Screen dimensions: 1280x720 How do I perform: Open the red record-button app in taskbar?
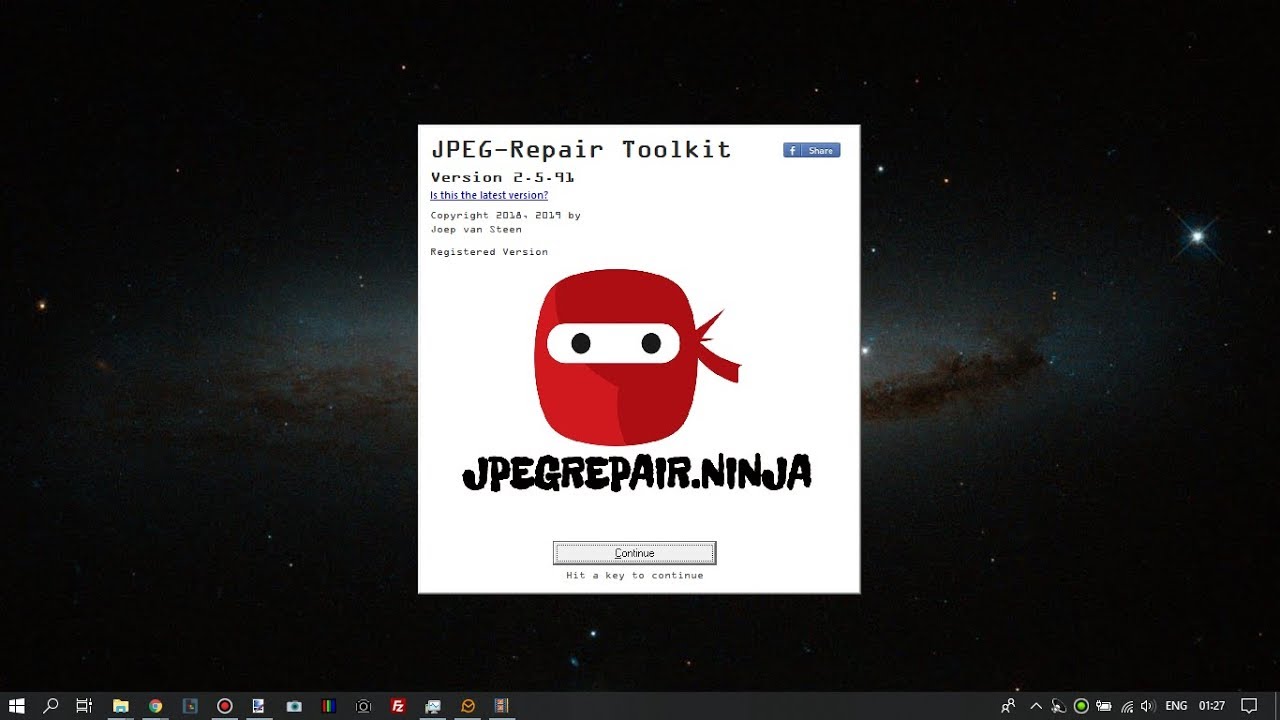point(225,706)
